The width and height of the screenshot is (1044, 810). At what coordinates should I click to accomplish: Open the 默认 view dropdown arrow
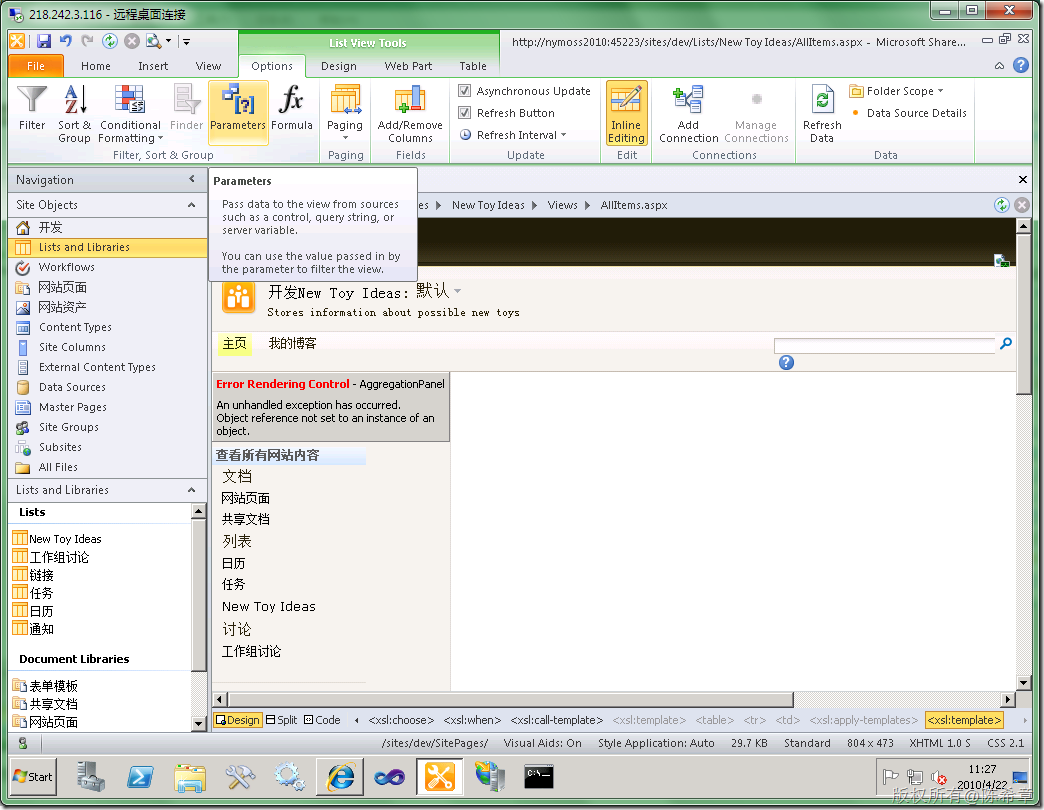tap(457, 292)
